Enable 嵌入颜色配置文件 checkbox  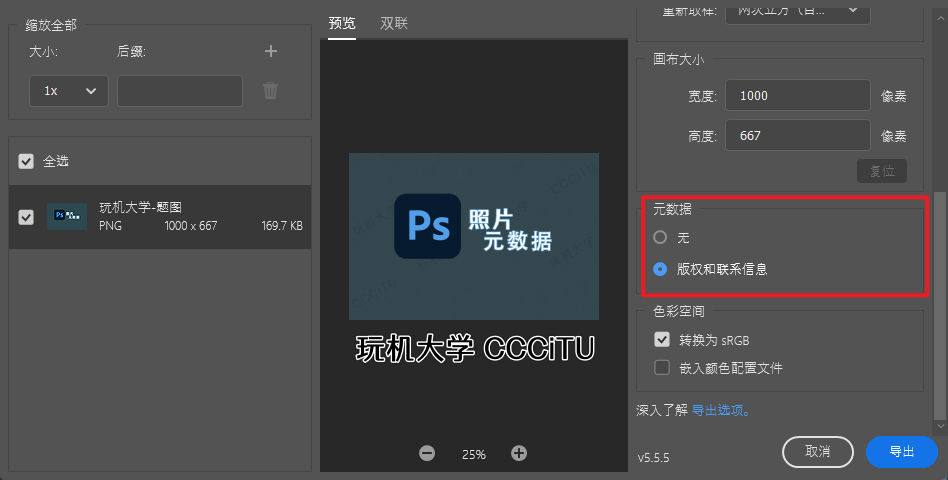coord(661,367)
